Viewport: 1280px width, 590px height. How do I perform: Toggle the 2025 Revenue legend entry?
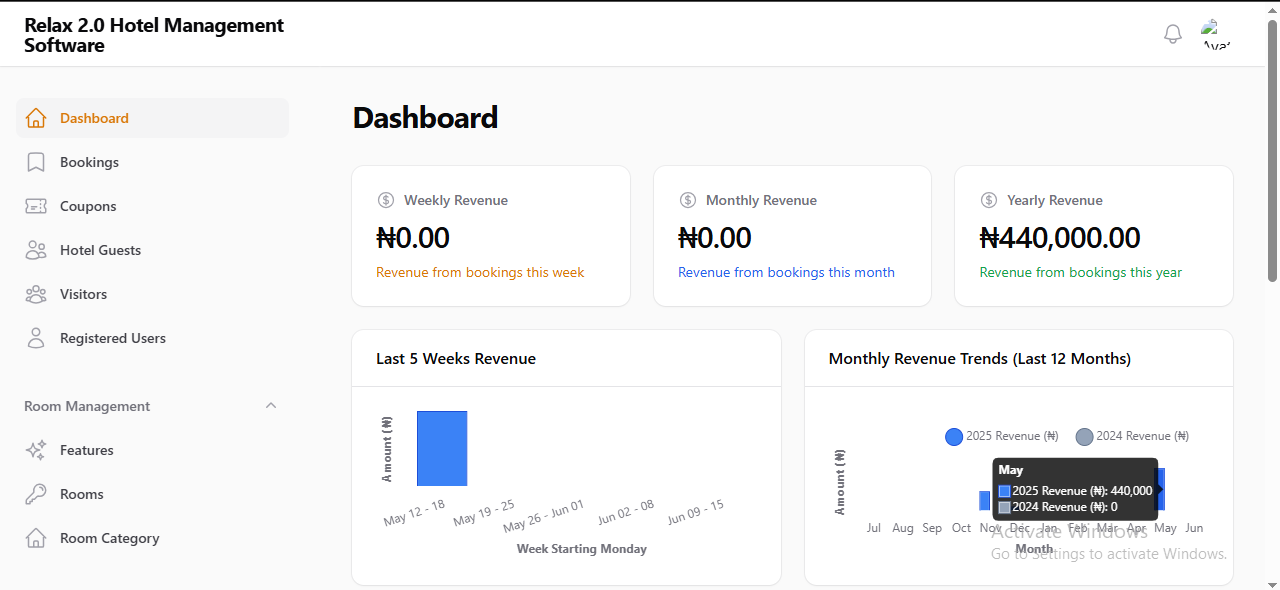pyautogui.click(x=1001, y=435)
